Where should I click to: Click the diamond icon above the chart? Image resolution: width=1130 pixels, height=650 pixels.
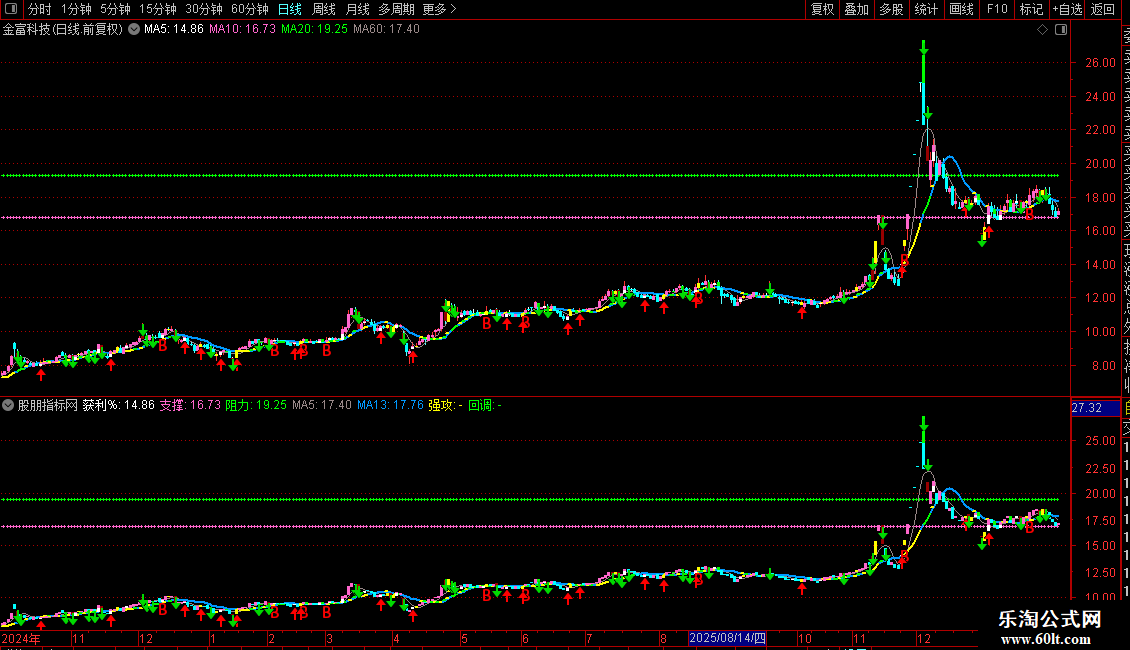[x=1042, y=30]
